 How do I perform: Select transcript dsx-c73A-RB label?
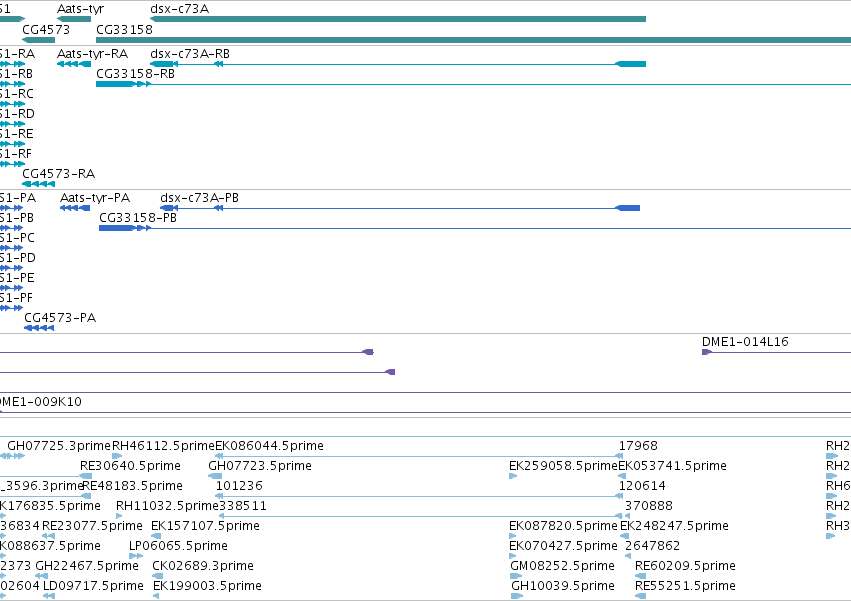(x=190, y=54)
